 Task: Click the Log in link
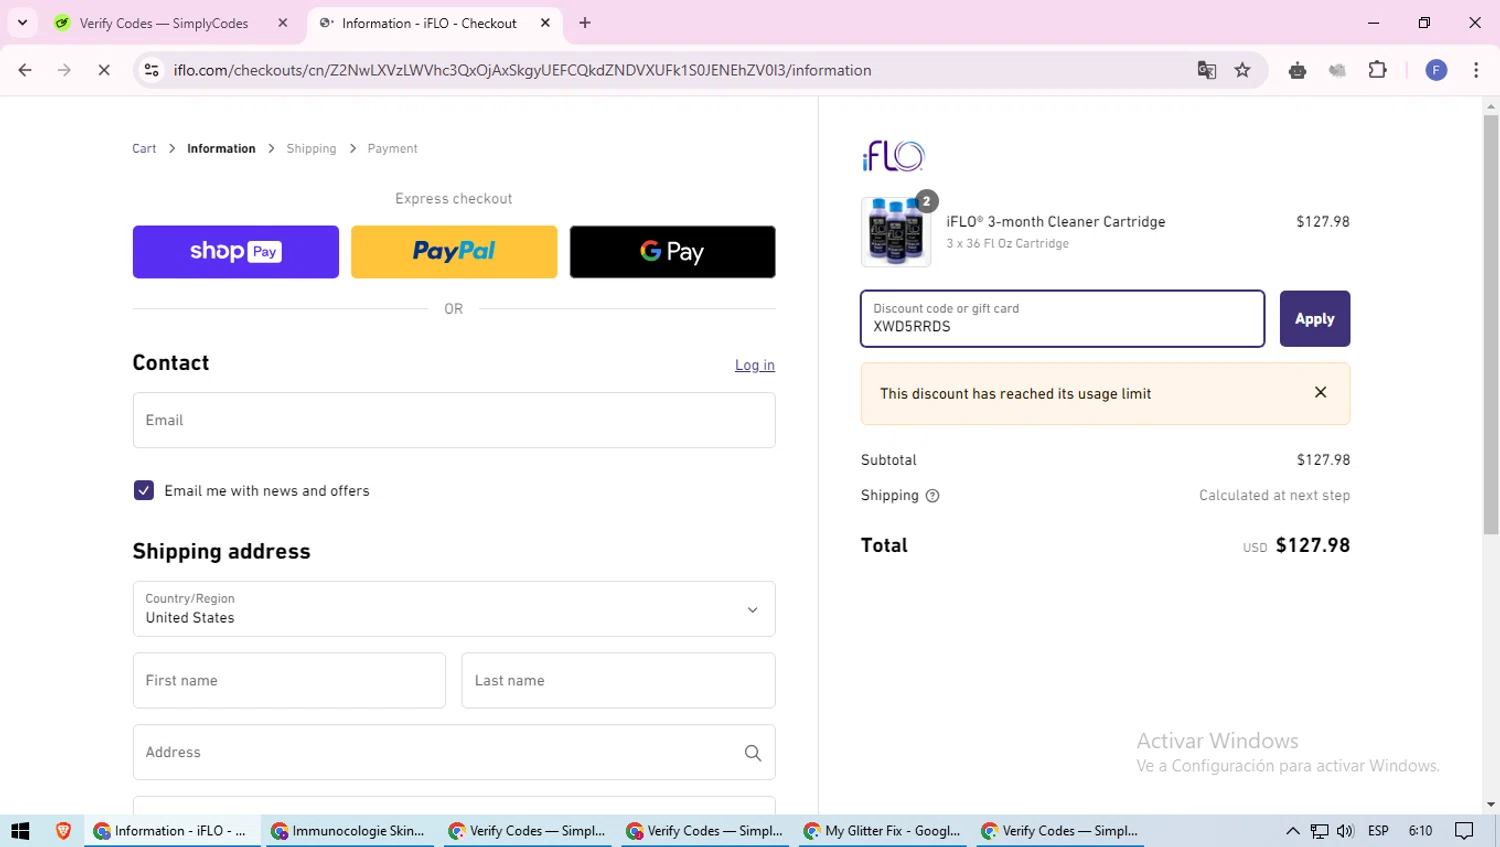(x=755, y=365)
